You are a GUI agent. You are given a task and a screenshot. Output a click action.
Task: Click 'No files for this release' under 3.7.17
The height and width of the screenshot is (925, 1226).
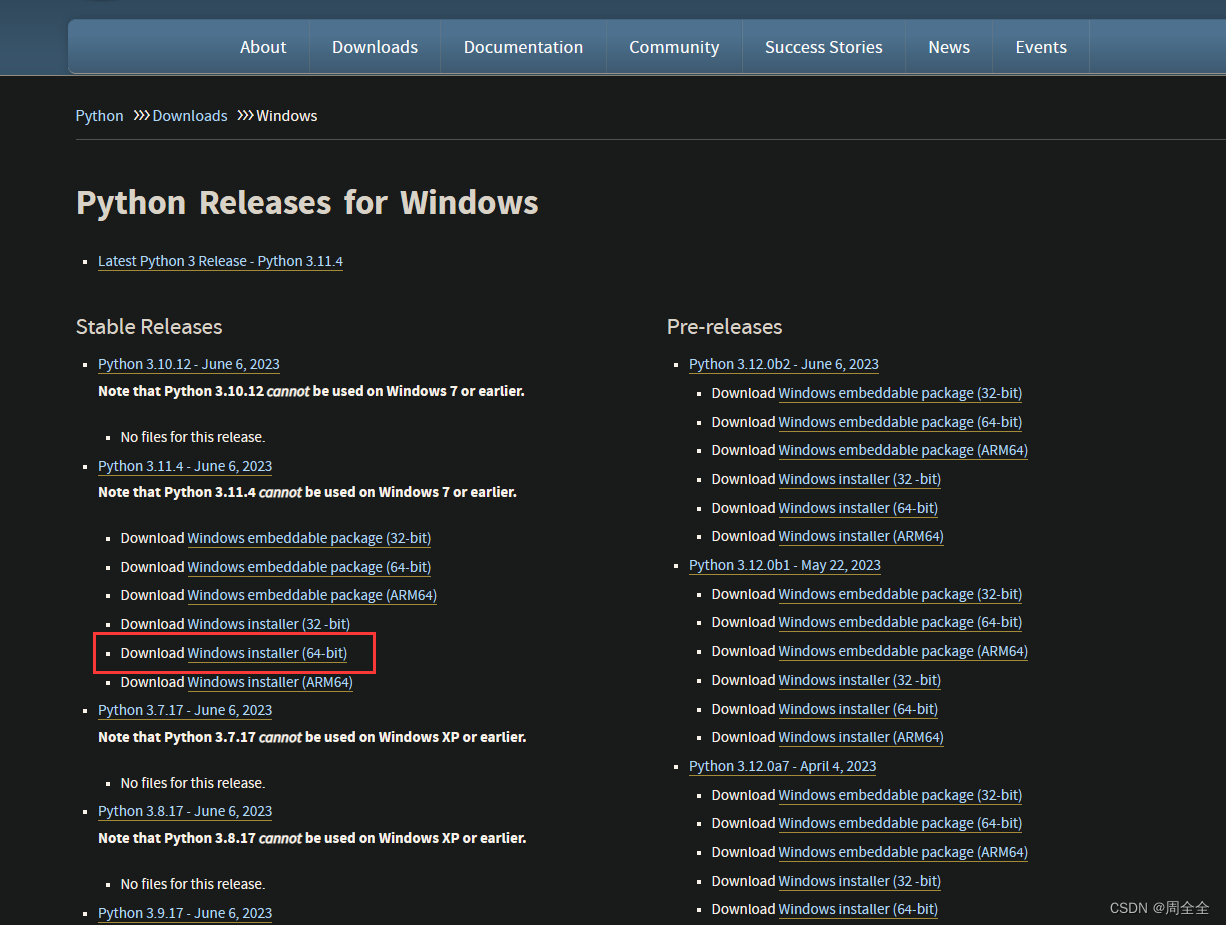click(193, 783)
